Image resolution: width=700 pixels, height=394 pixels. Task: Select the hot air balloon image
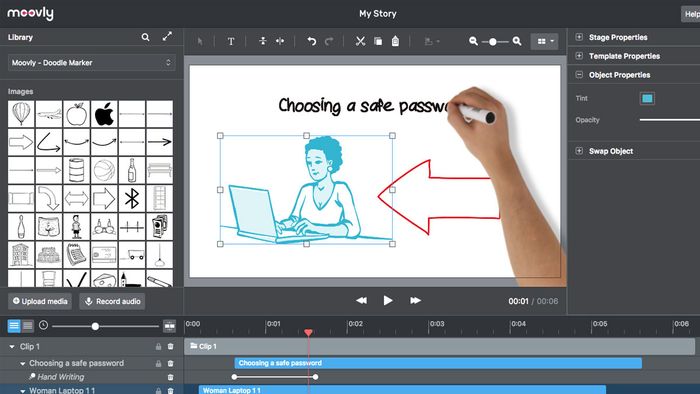21,114
